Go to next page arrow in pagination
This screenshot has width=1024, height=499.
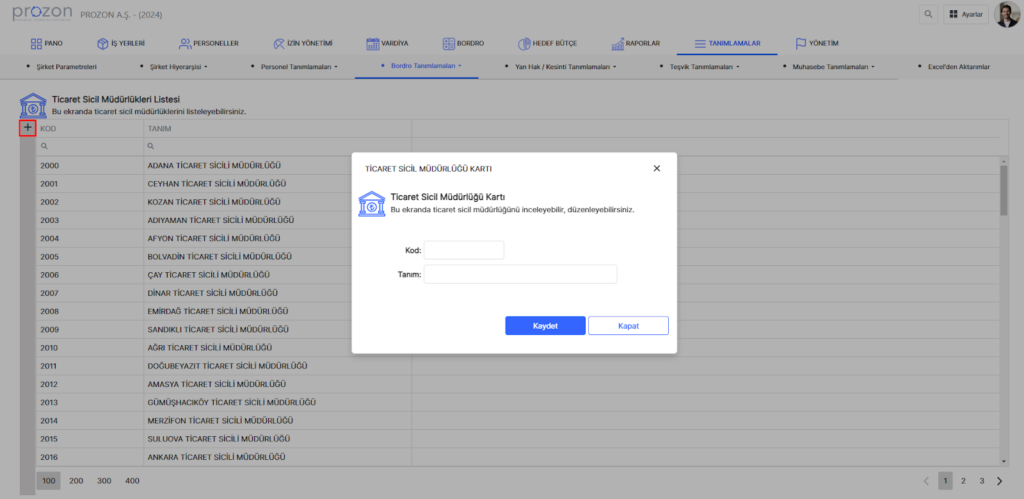[1000, 481]
